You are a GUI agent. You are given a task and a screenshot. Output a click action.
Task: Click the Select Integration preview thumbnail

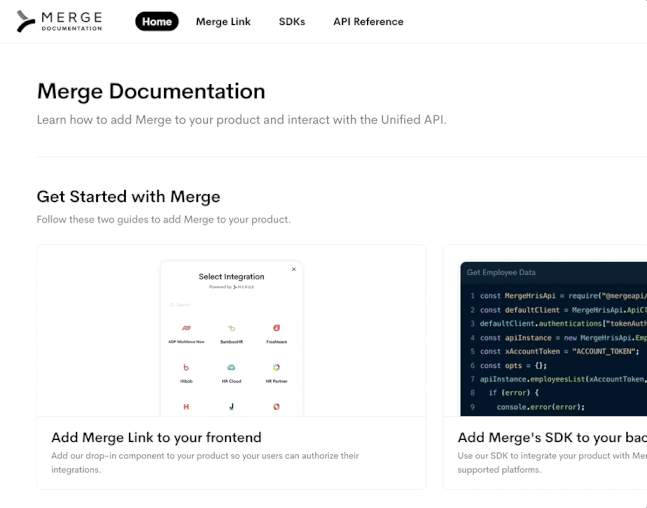coord(231,338)
